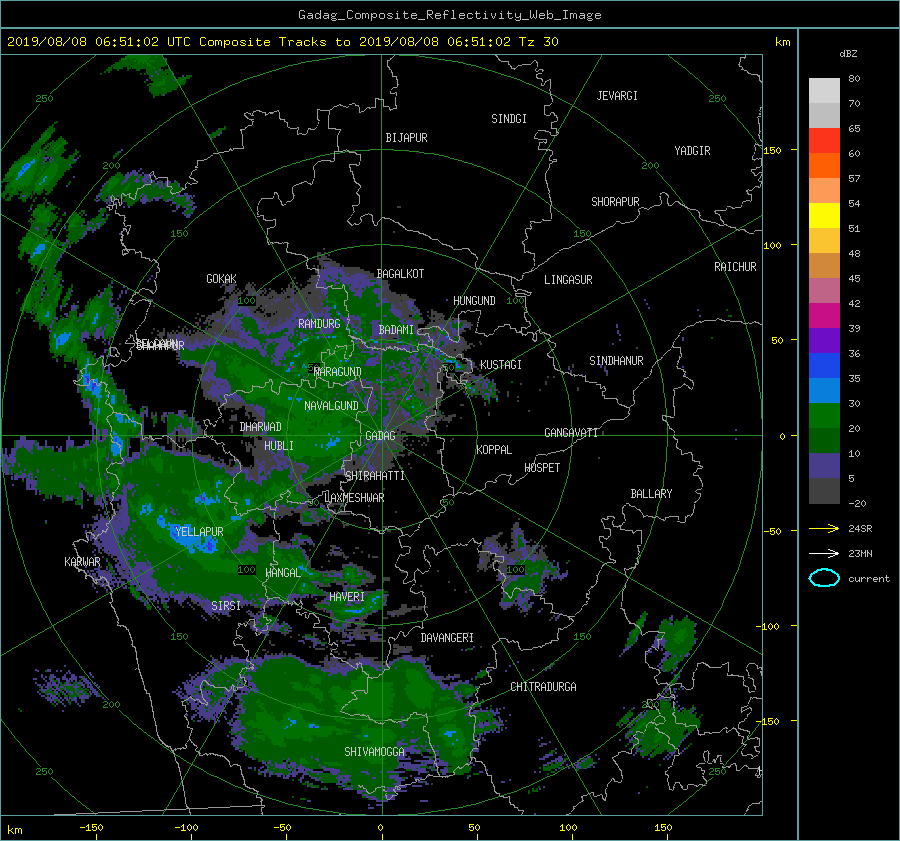Select the yellow 51 dBZ color swatch
The width and height of the screenshot is (900, 841).
[x=824, y=215]
